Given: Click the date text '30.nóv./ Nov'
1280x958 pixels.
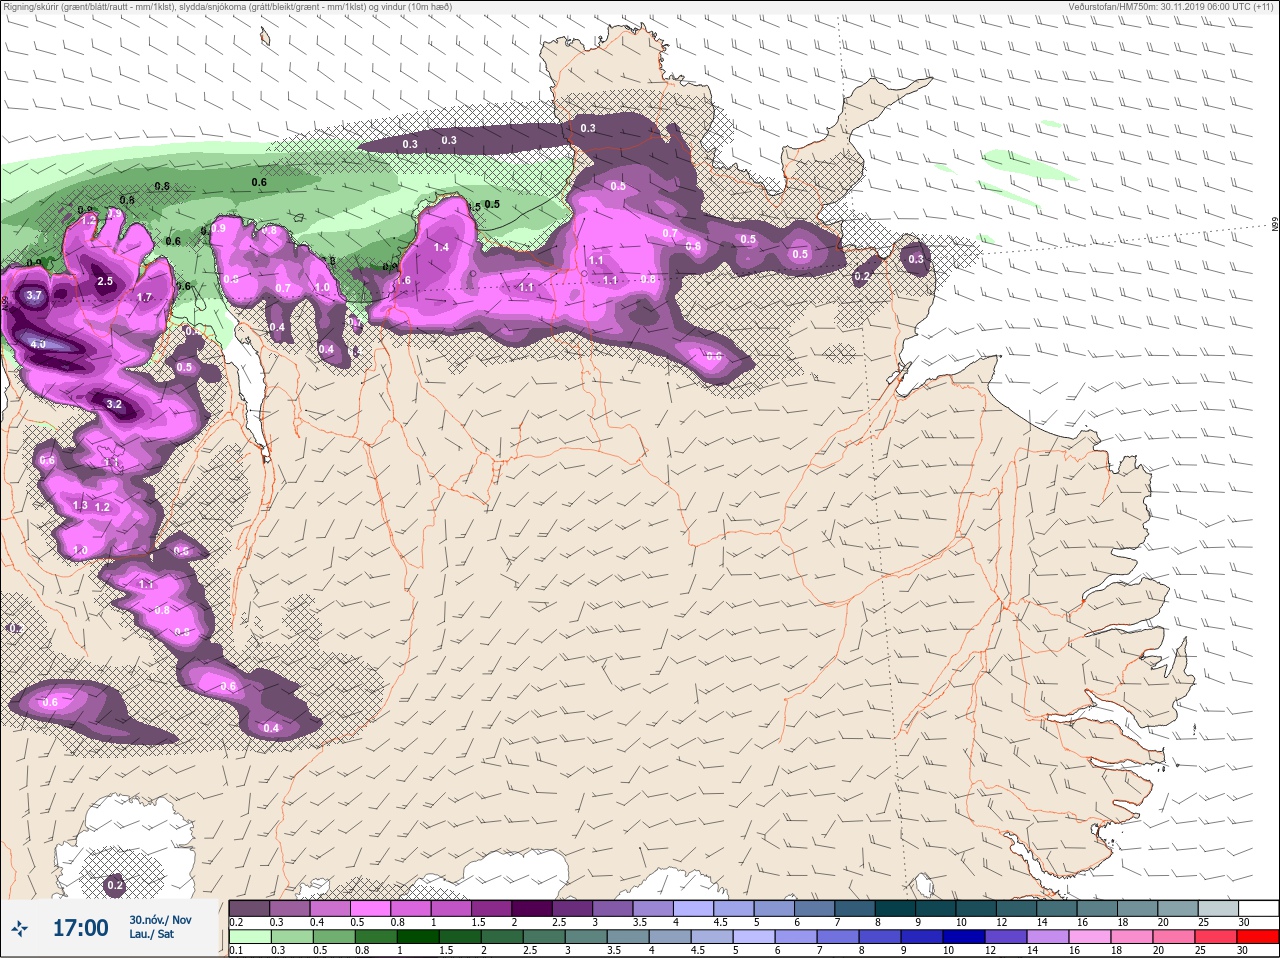Looking at the screenshot, I should pyautogui.click(x=160, y=919).
